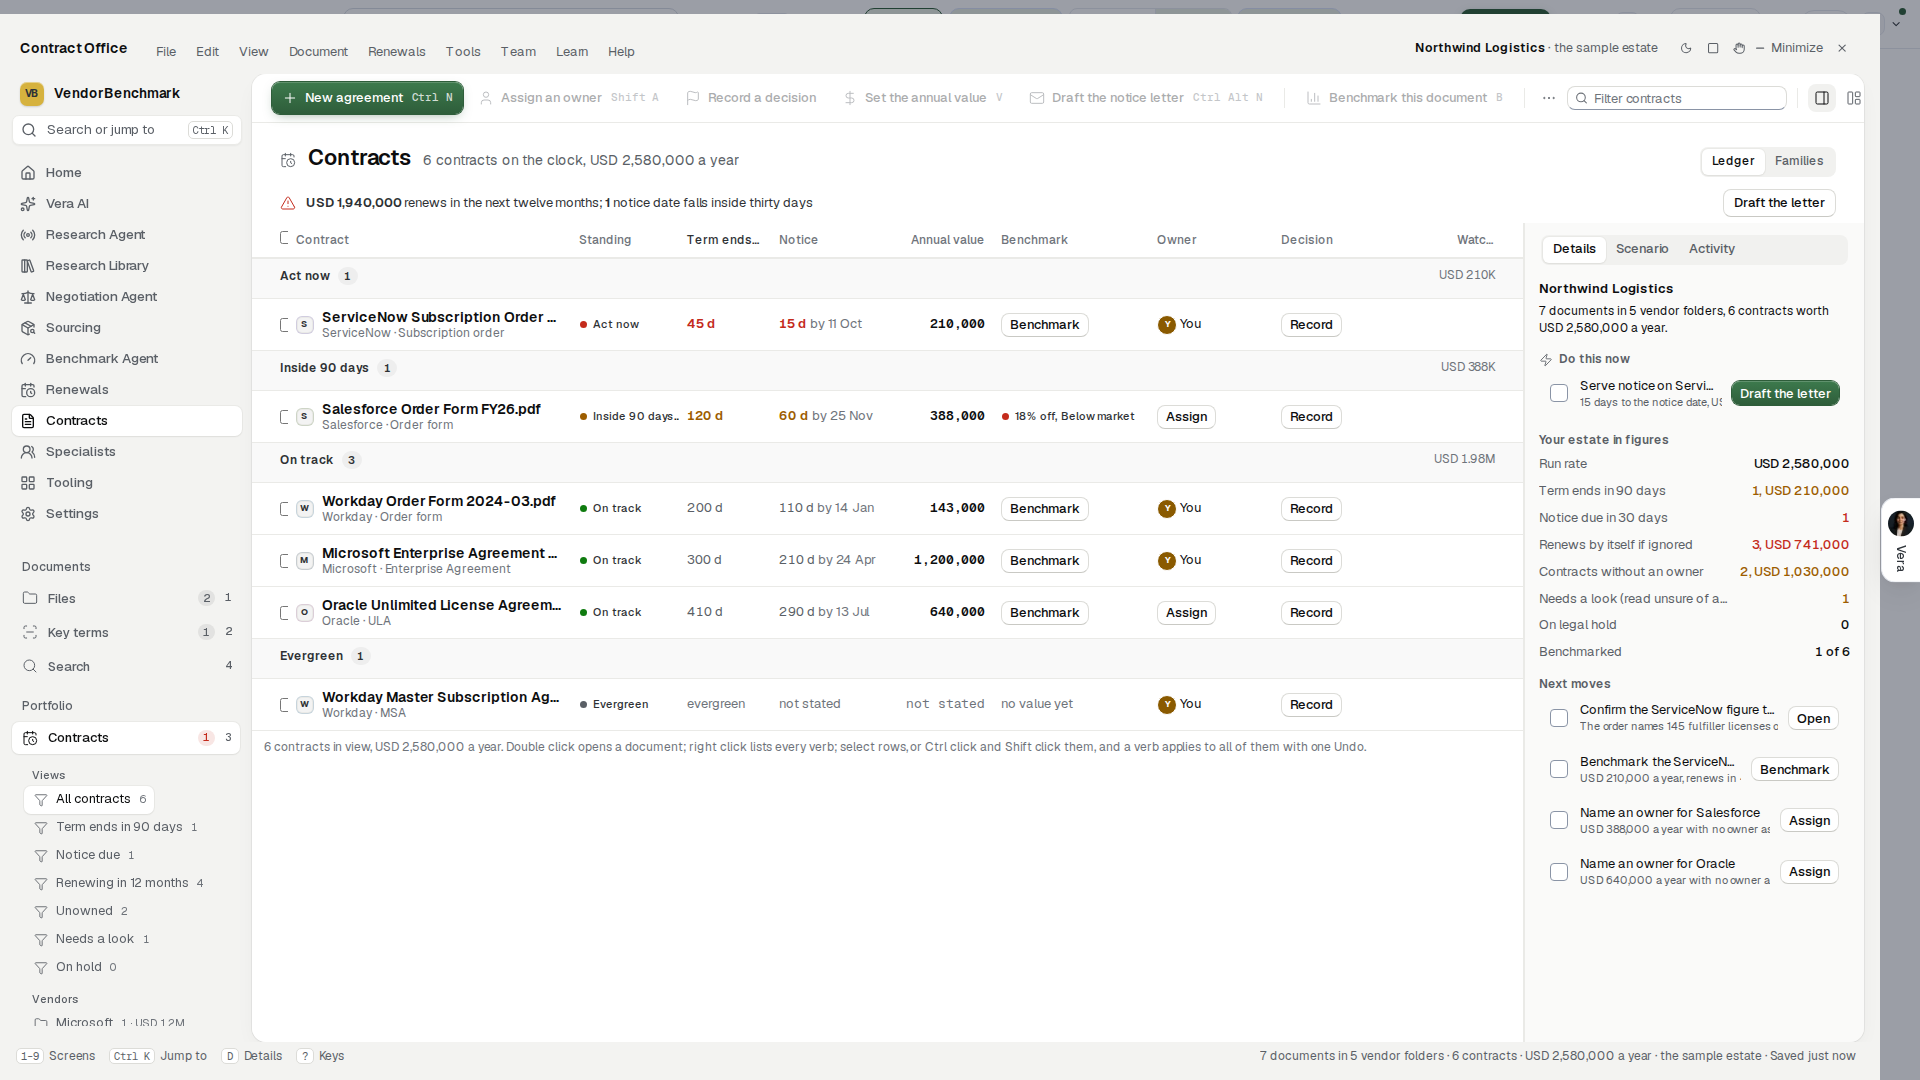The image size is (1920, 1080).
Task: Toggle the side panel layout icon
Action: 1822,98
